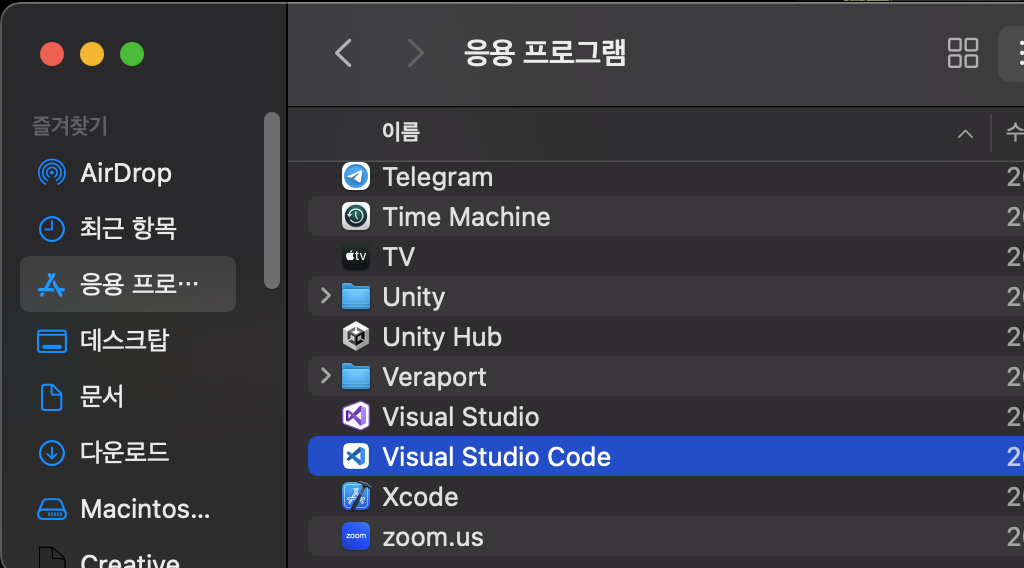Click the Unity folder icon

(x=356, y=296)
